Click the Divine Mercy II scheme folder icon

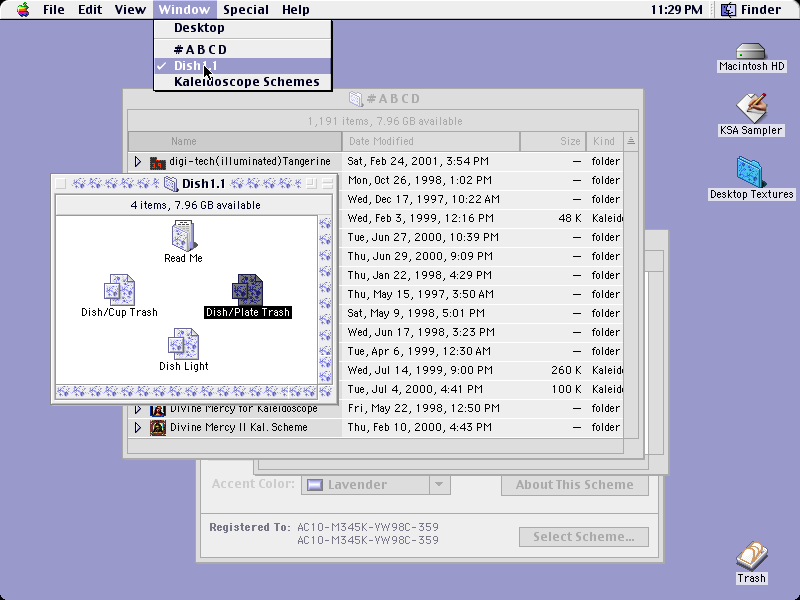click(158, 428)
